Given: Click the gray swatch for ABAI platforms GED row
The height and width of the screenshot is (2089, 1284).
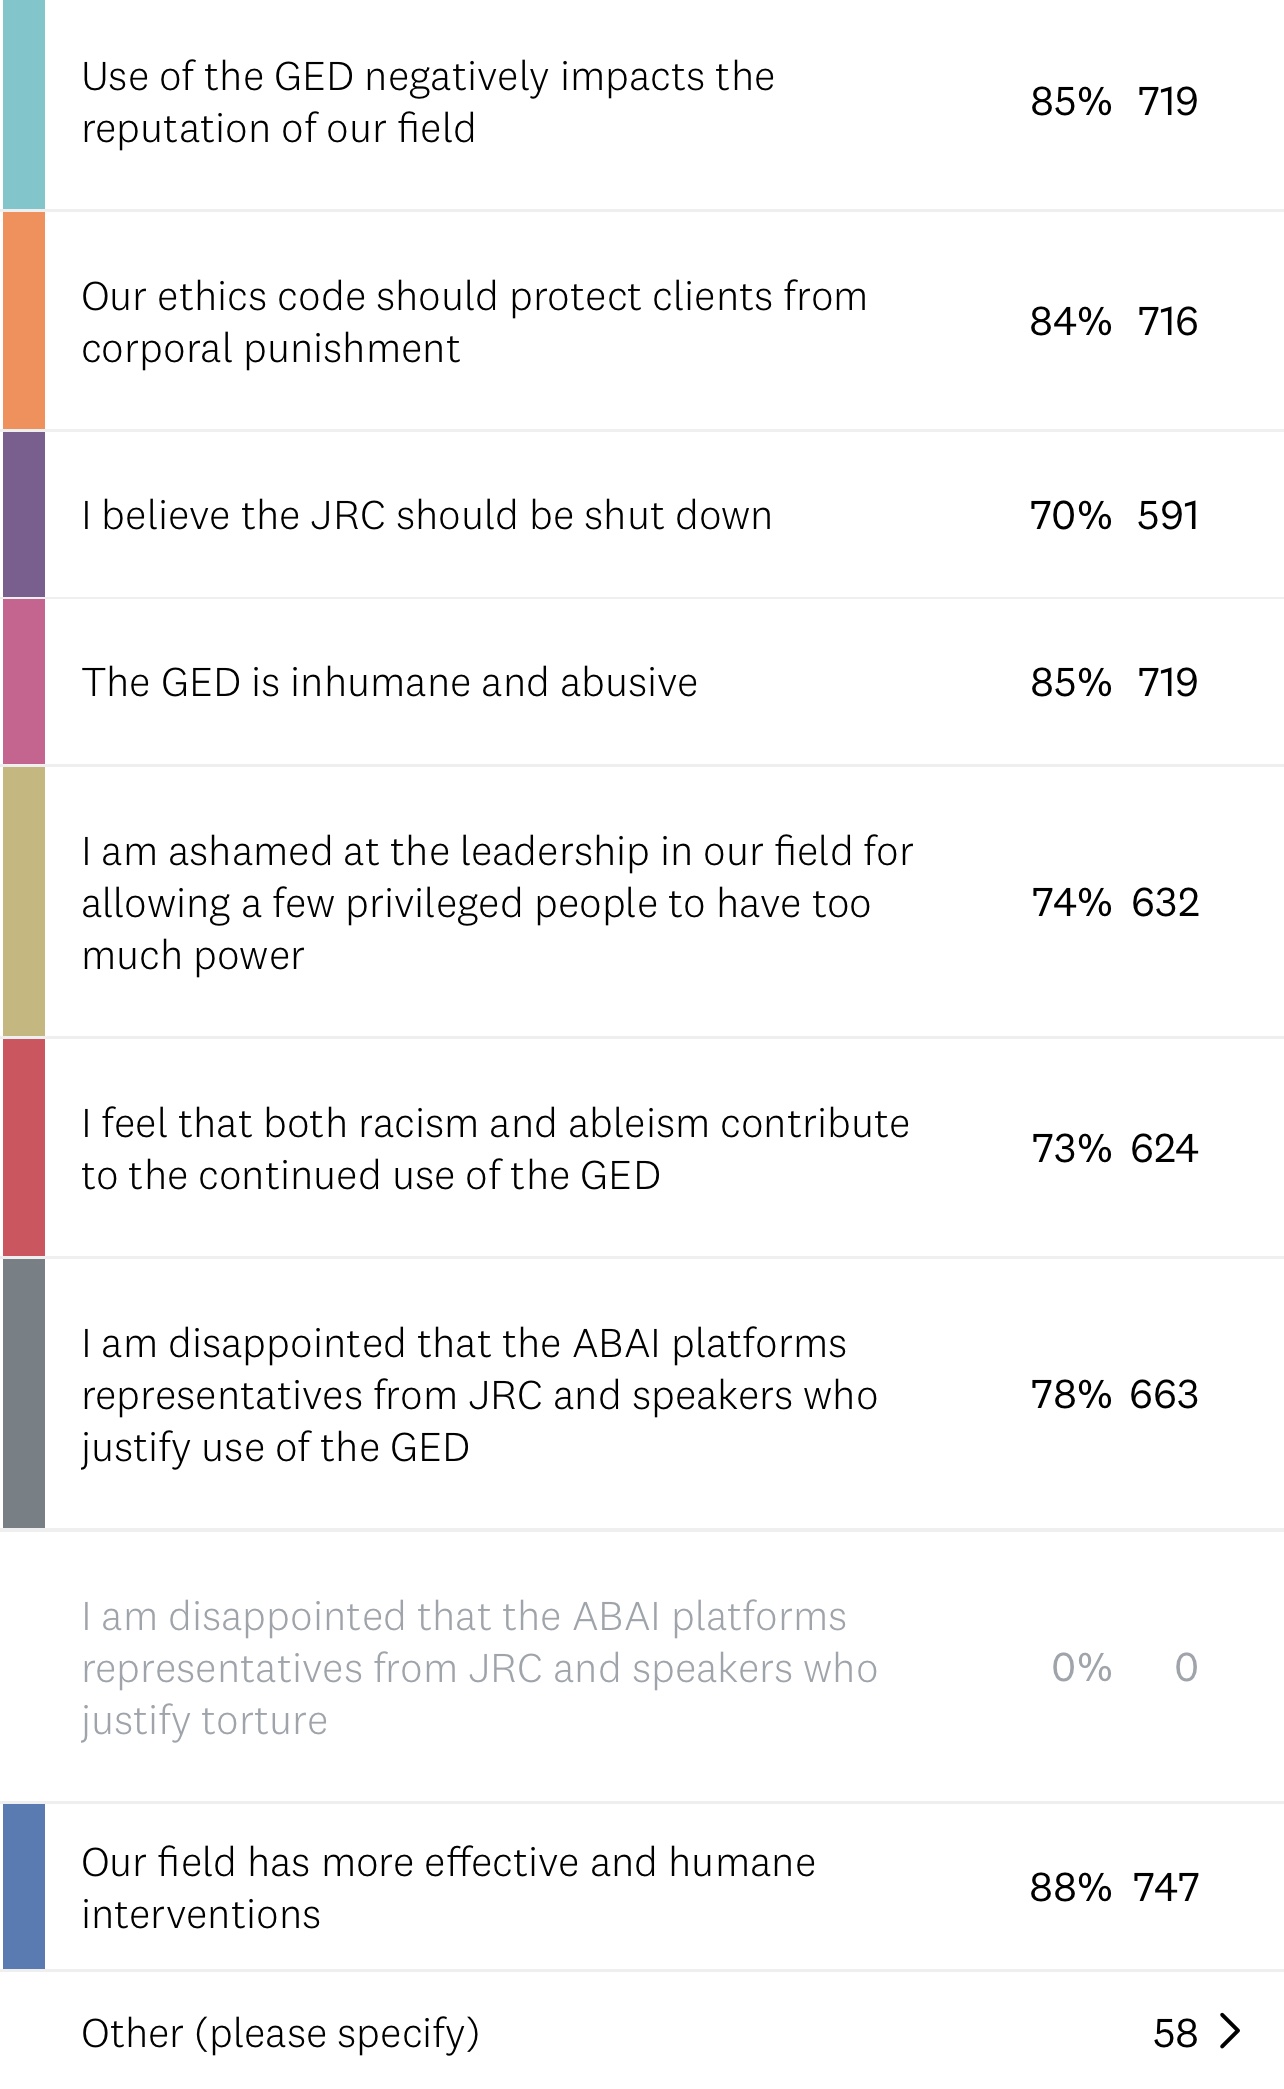Looking at the screenshot, I should coord(24,1394).
